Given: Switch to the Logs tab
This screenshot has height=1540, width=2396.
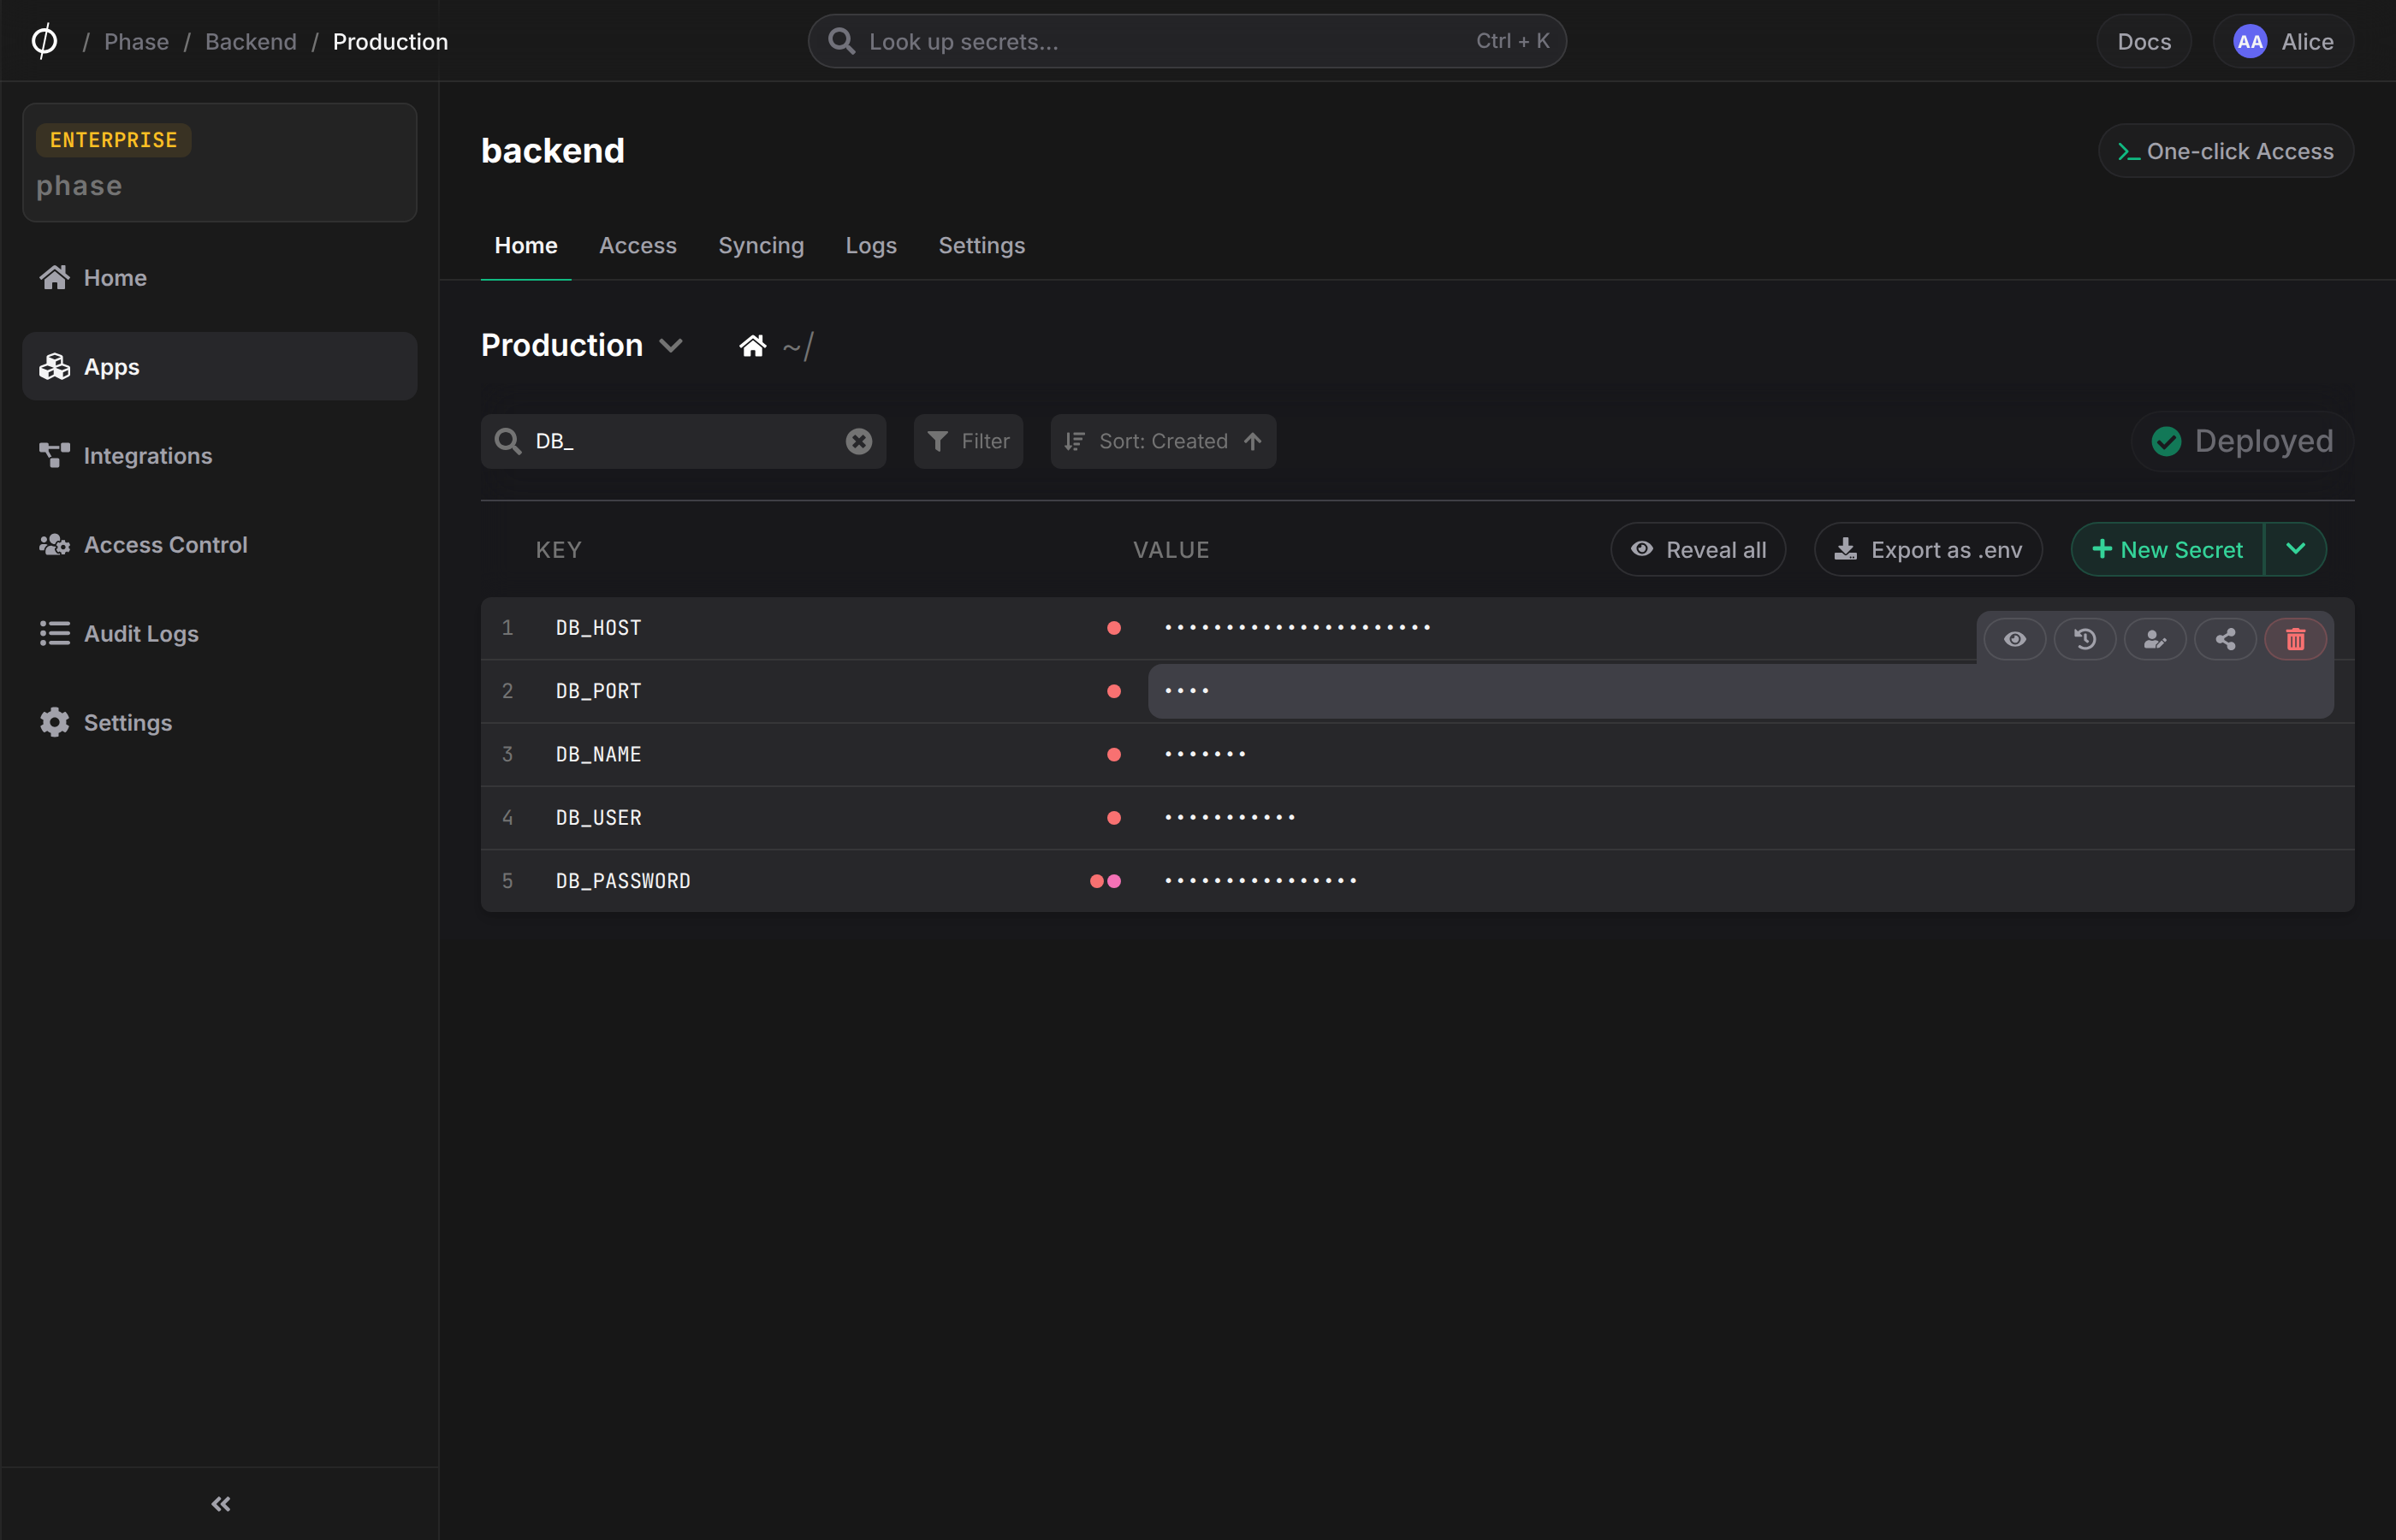Looking at the screenshot, I should 871,245.
